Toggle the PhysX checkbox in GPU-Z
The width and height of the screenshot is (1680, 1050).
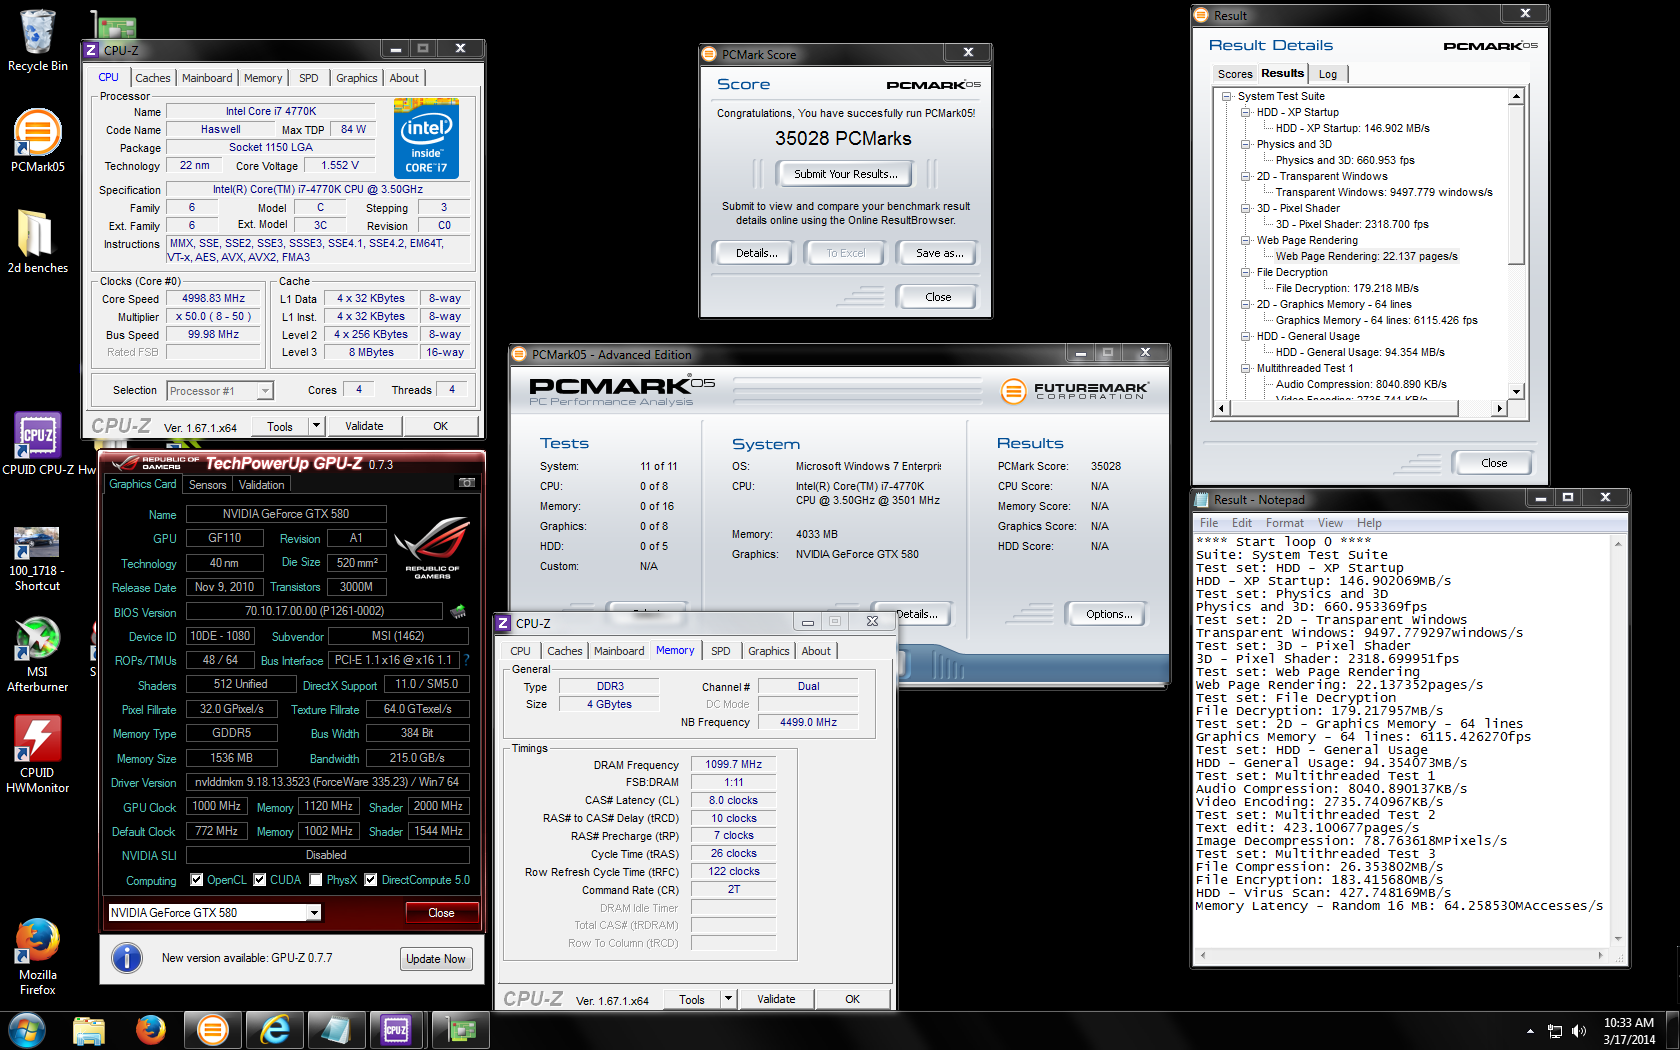[x=316, y=880]
